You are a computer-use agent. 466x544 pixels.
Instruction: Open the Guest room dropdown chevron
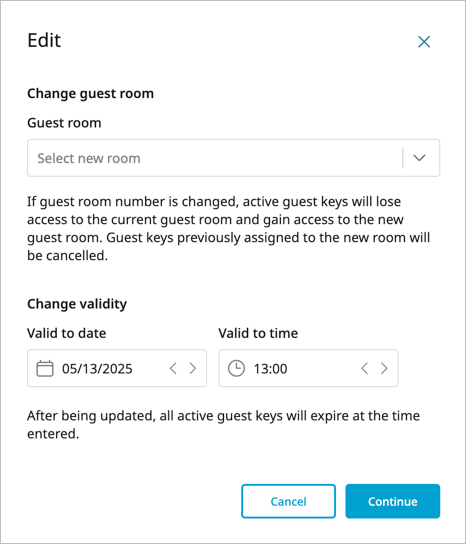(420, 158)
